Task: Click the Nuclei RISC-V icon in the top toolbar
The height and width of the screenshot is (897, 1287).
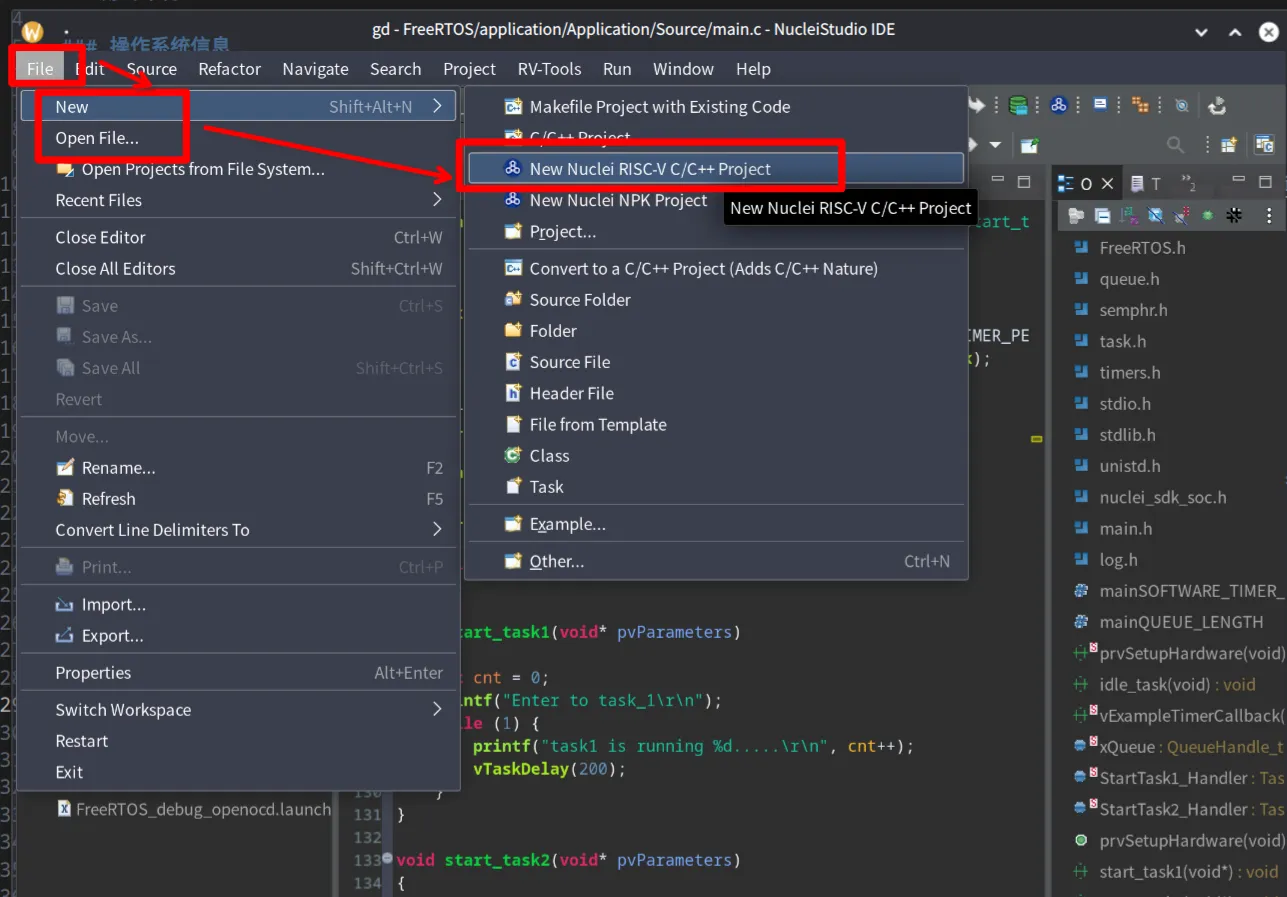Action: pyautogui.click(x=1059, y=106)
